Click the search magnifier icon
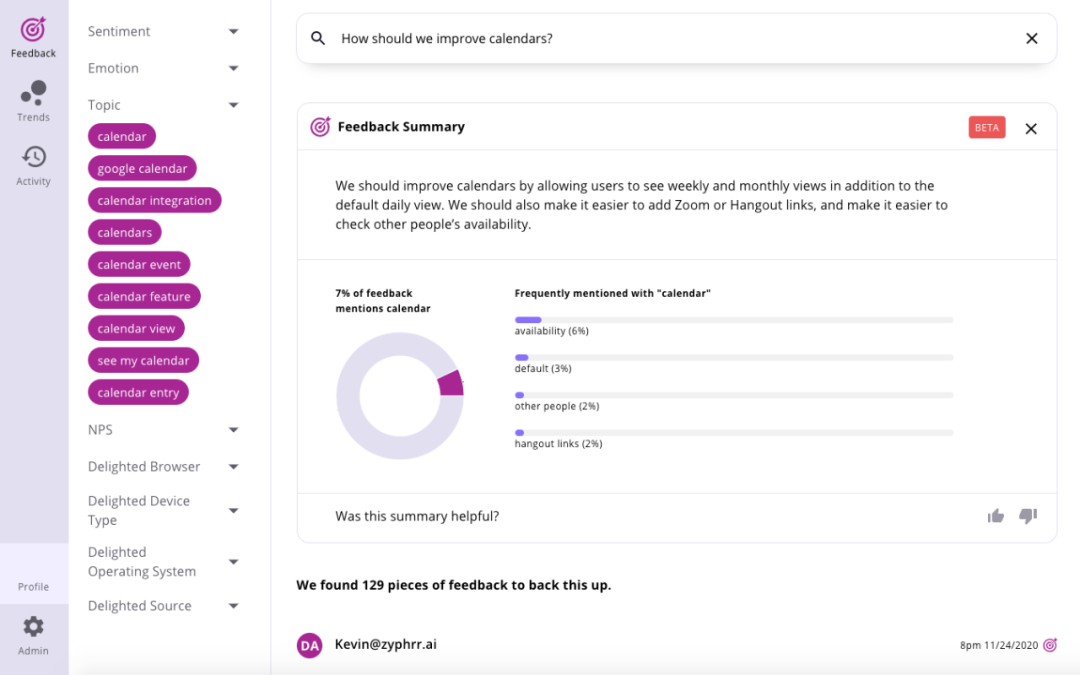This screenshot has width=1080, height=675. tap(318, 38)
